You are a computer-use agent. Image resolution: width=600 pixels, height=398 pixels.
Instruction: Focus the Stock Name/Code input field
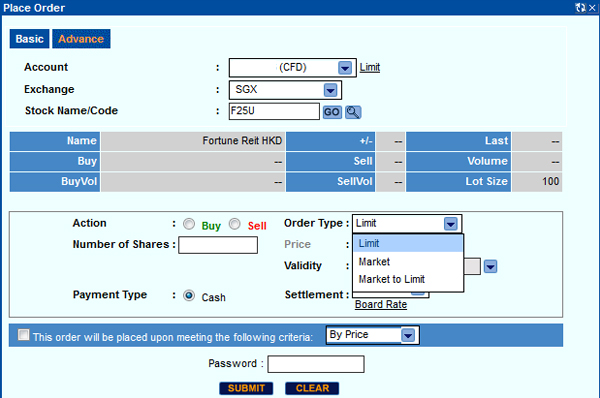(274, 111)
